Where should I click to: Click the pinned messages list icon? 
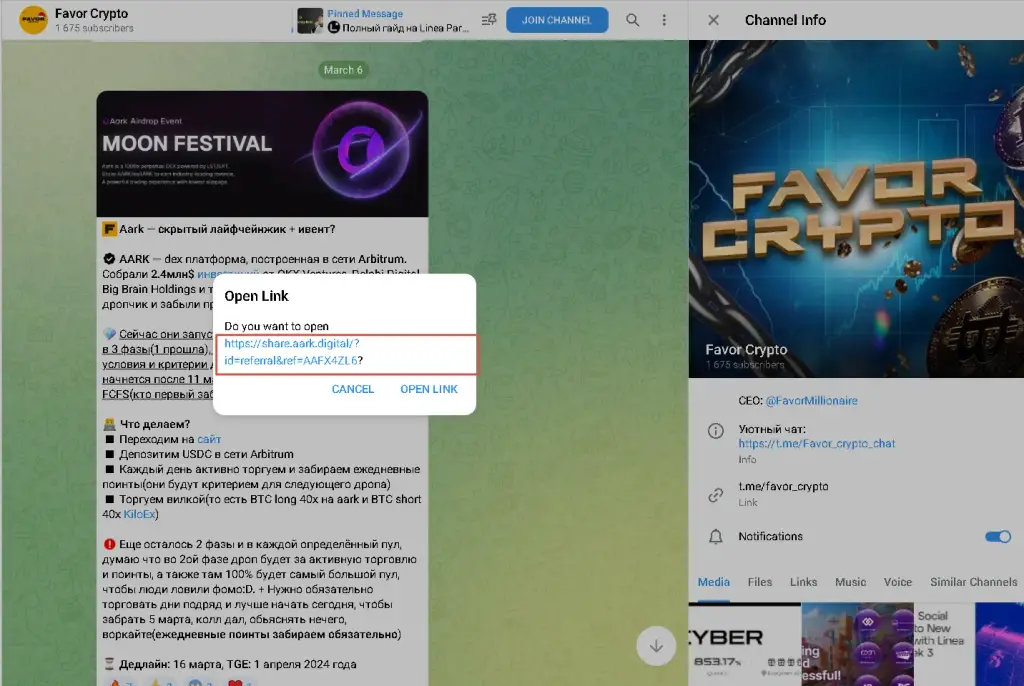point(489,20)
